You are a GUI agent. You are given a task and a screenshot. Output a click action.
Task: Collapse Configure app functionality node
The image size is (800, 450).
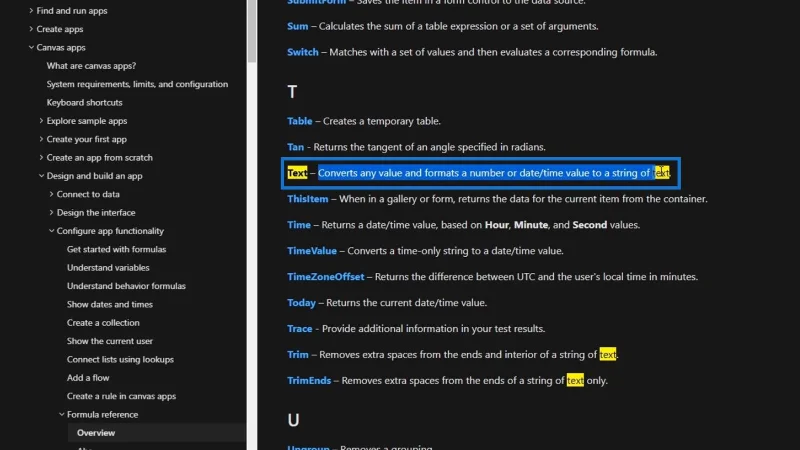tap(52, 231)
